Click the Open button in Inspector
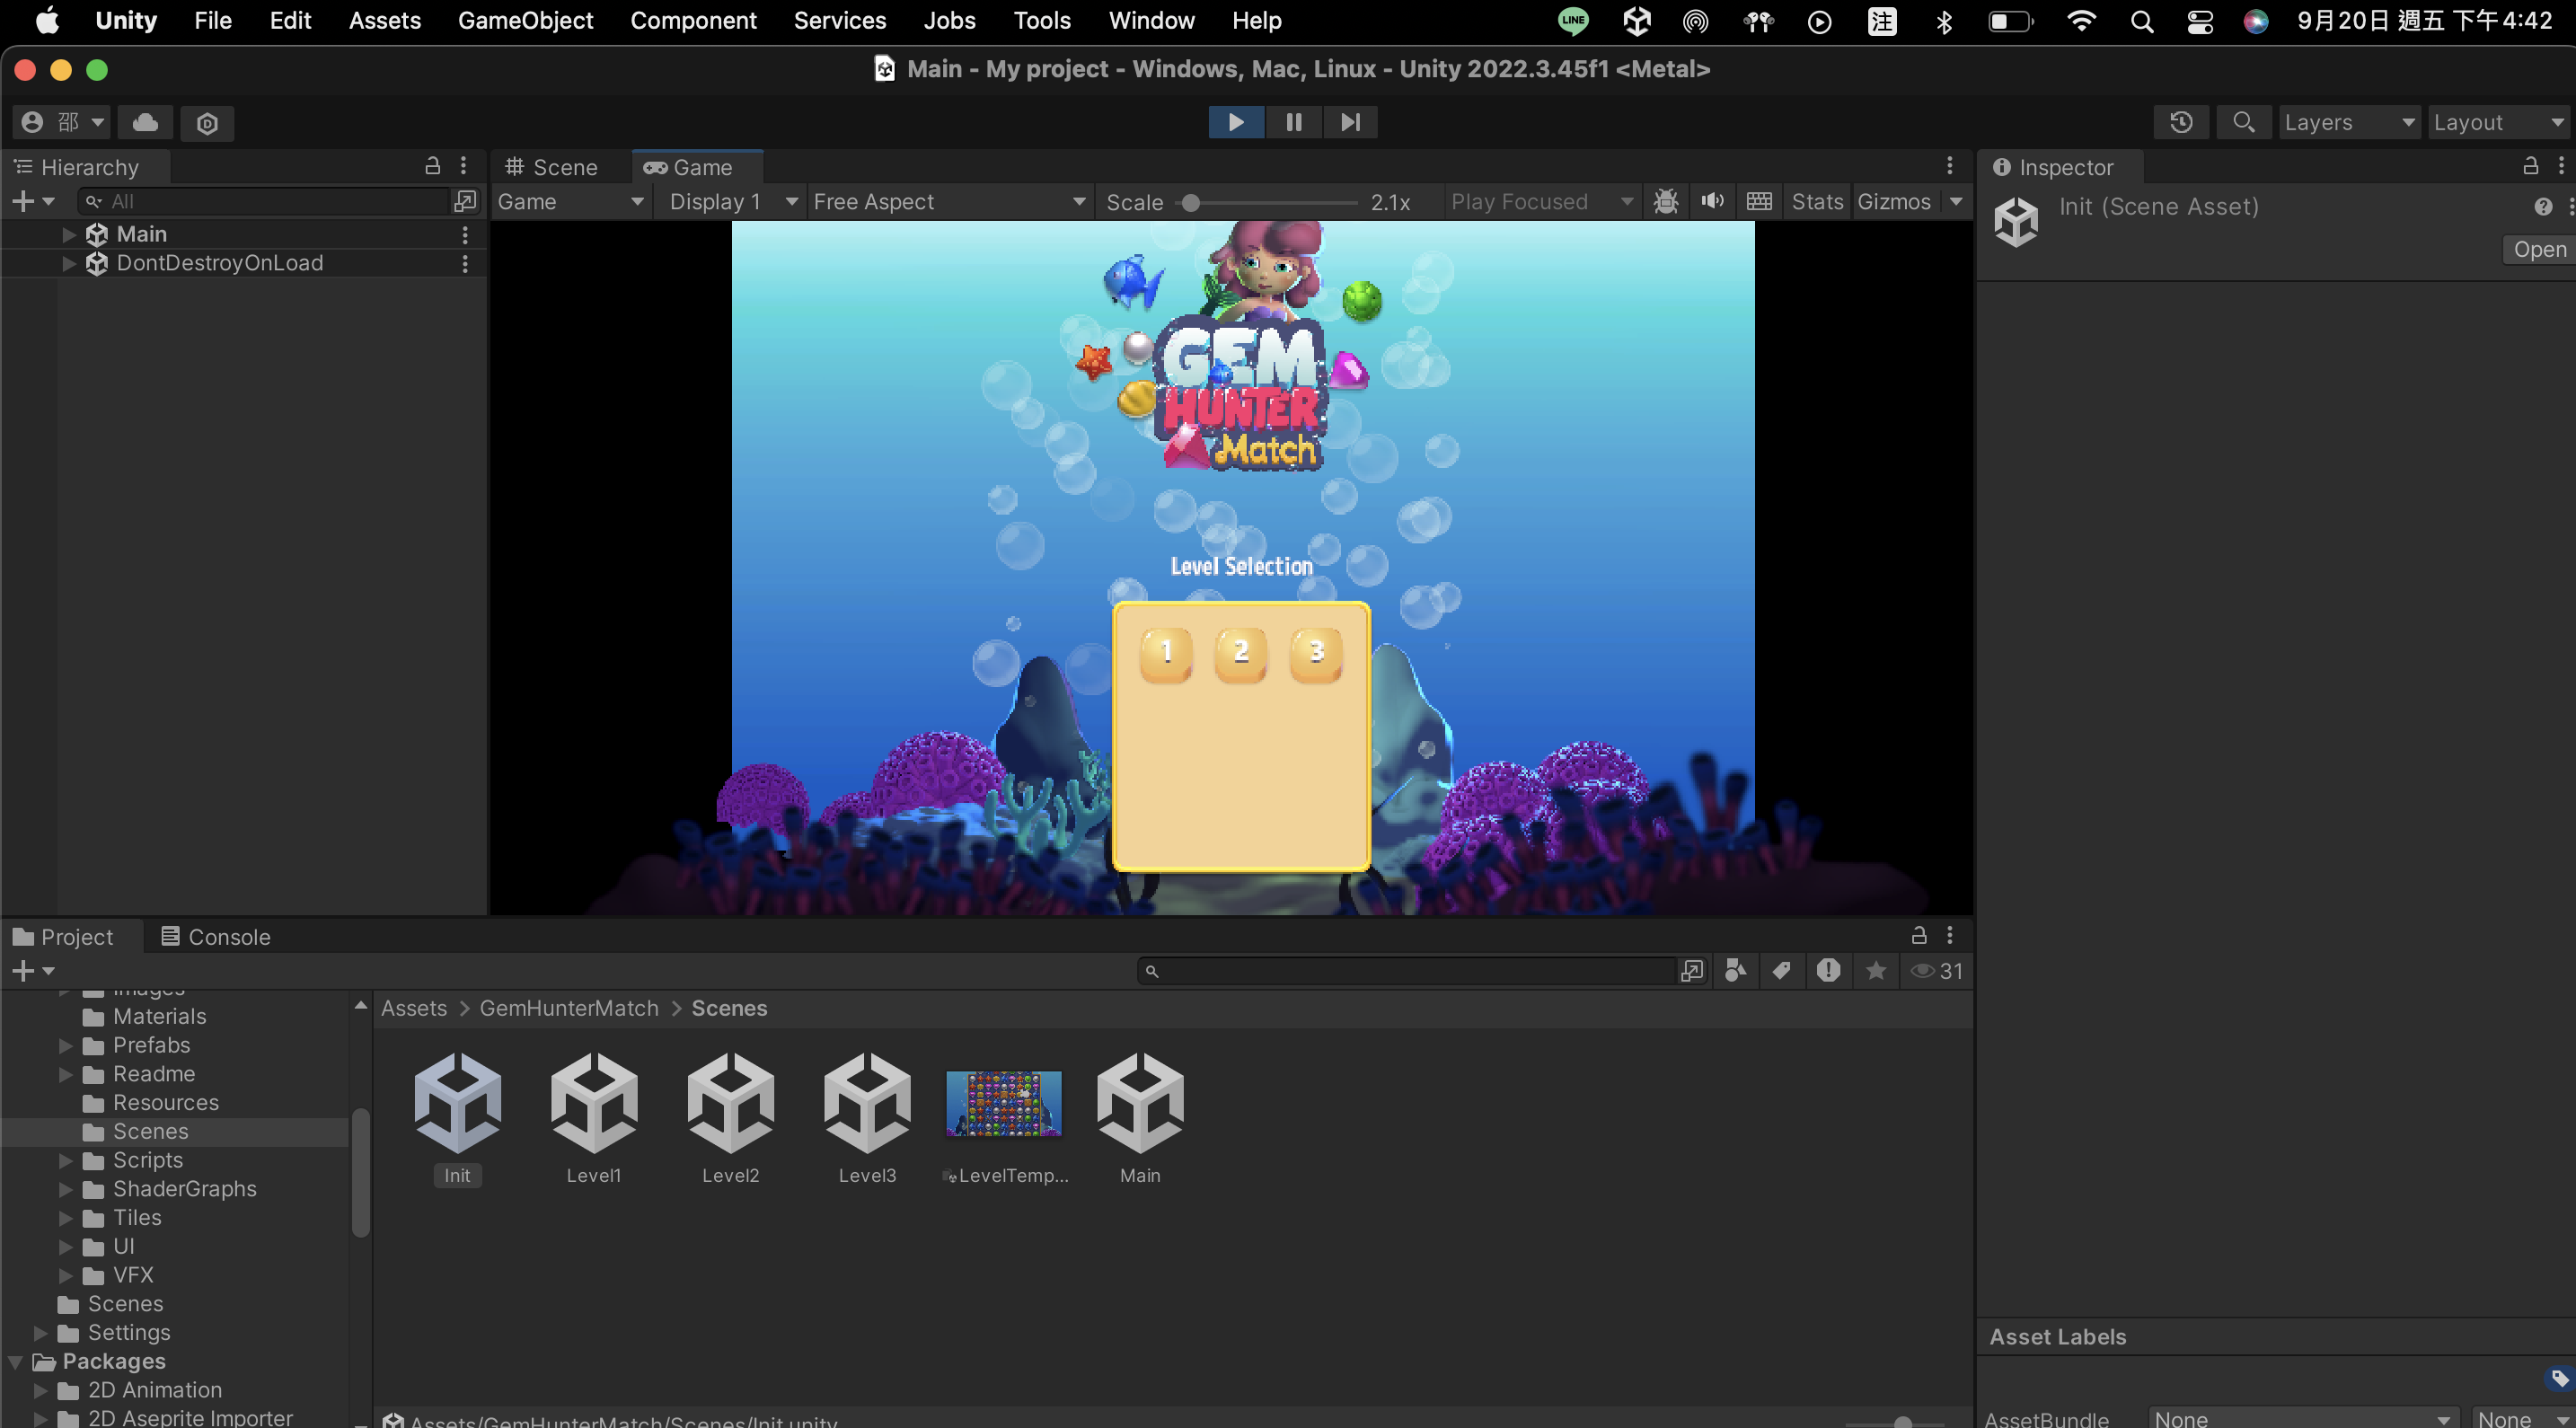Image resolution: width=2576 pixels, height=1428 pixels. click(x=2538, y=249)
